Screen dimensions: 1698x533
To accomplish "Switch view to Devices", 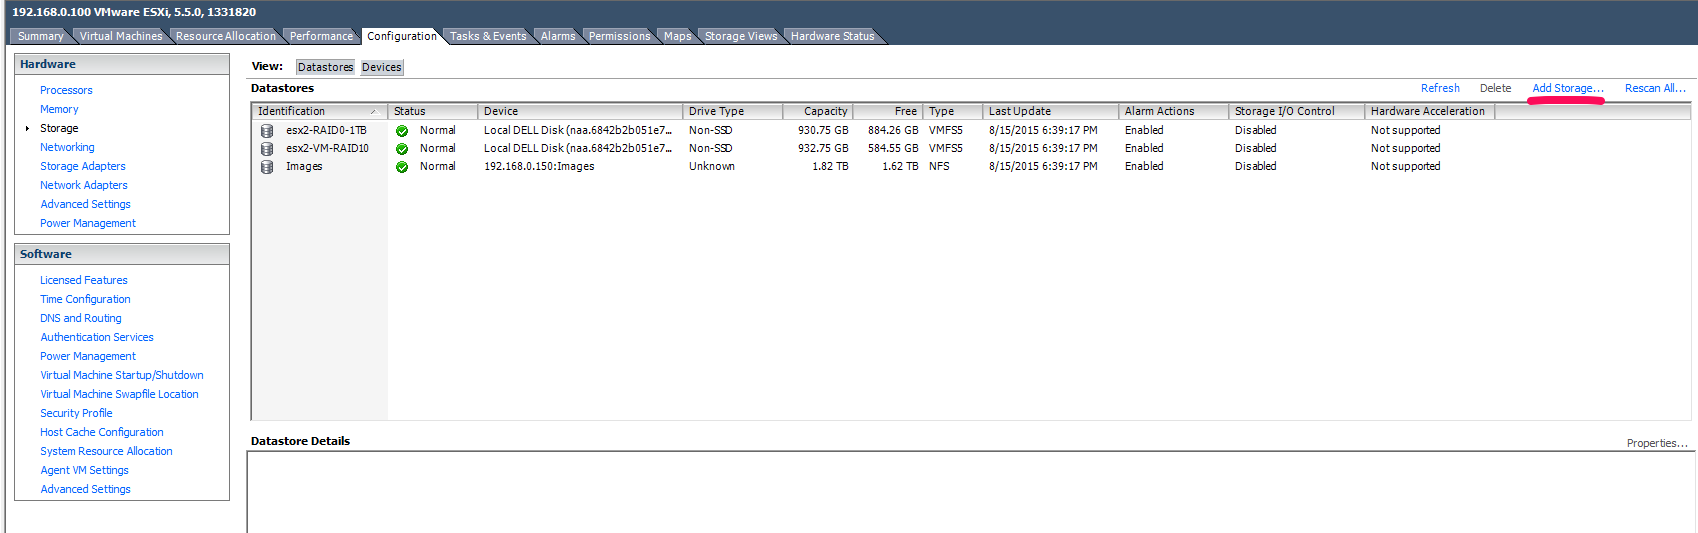I will tap(381, 67).
